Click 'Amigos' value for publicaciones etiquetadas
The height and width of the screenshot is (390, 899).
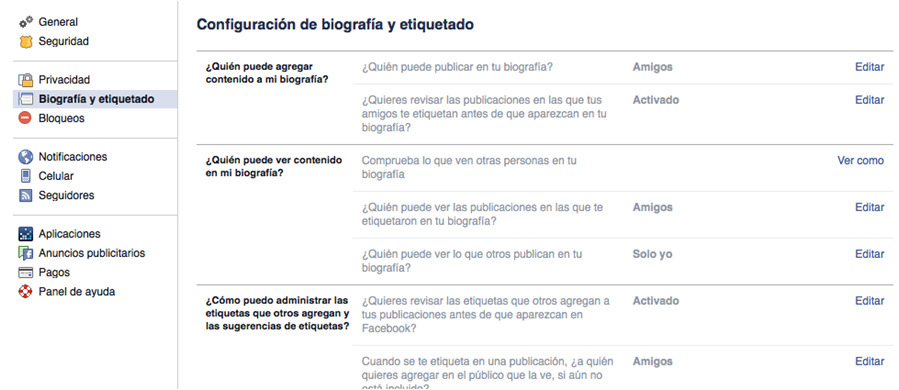pyautogui.click(x=652, y=208)
